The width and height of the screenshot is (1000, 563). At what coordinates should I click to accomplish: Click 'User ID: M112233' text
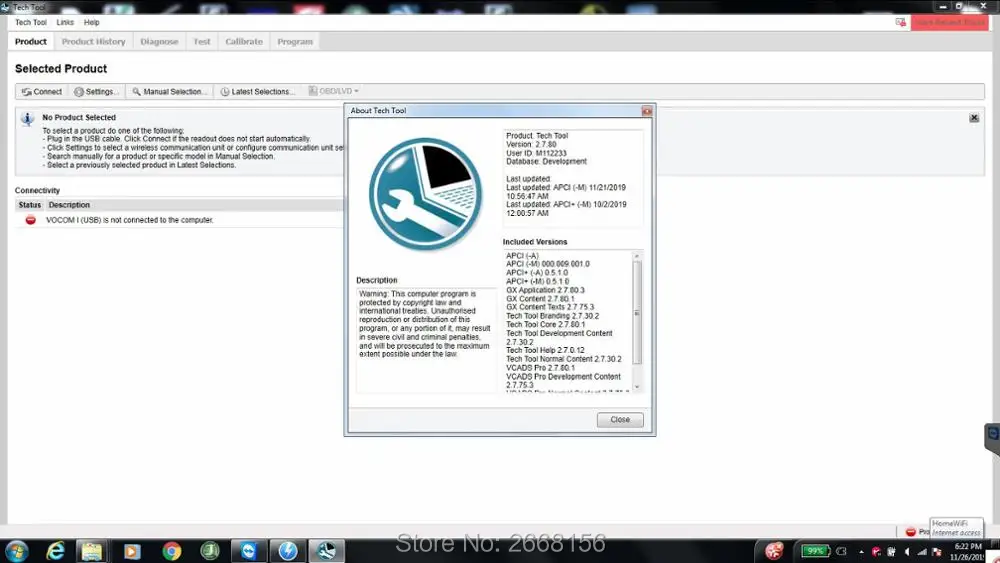coord(536,154)
